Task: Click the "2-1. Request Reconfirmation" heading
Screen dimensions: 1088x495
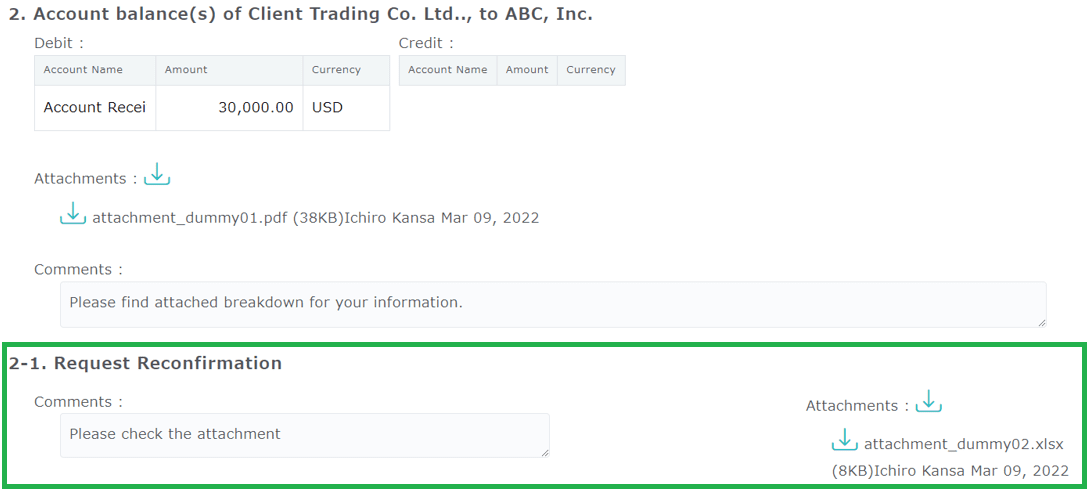Action: point(145,363)
